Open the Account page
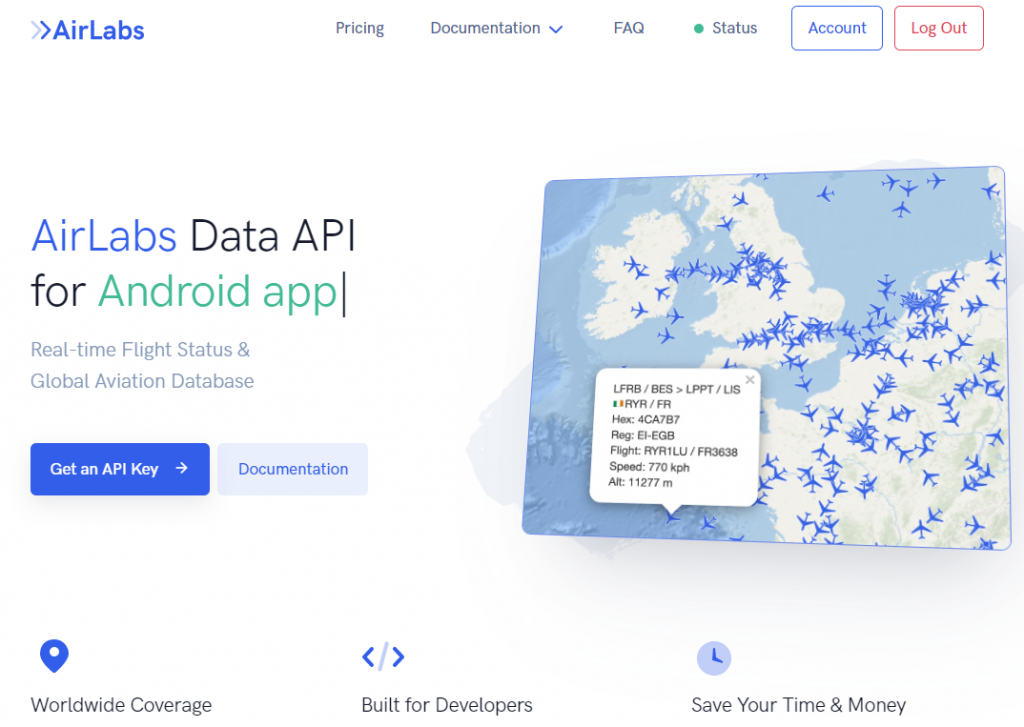The height and width of the screenshot is (727, 1024). 836,28
